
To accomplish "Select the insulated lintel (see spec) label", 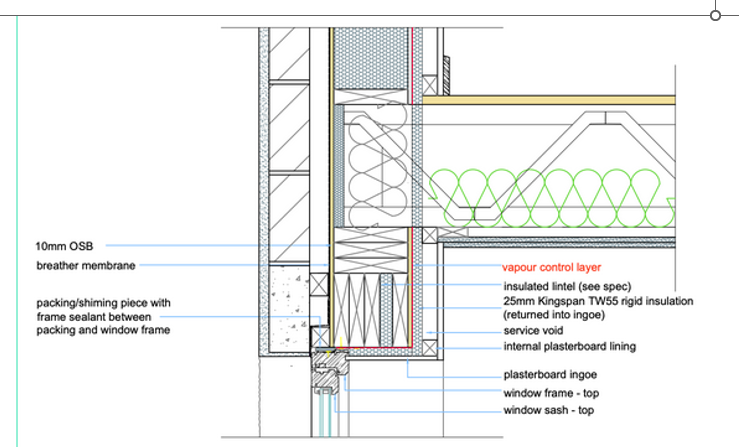I will (561, 286).
